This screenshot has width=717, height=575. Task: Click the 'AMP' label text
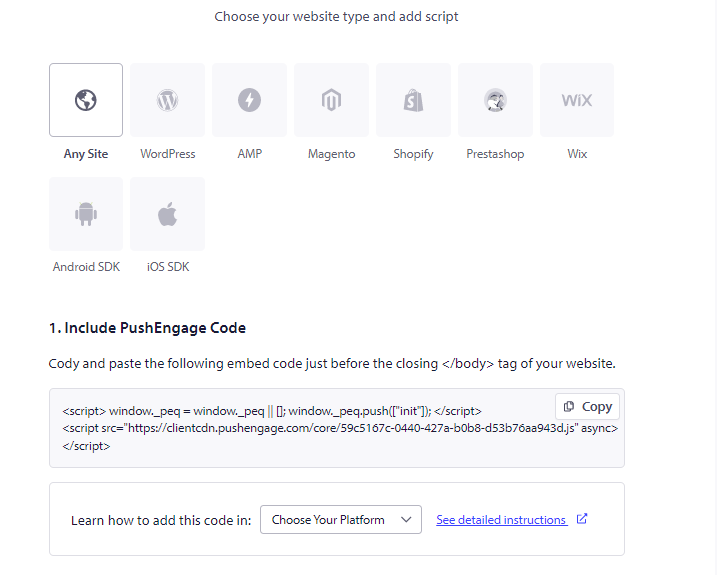250,154
